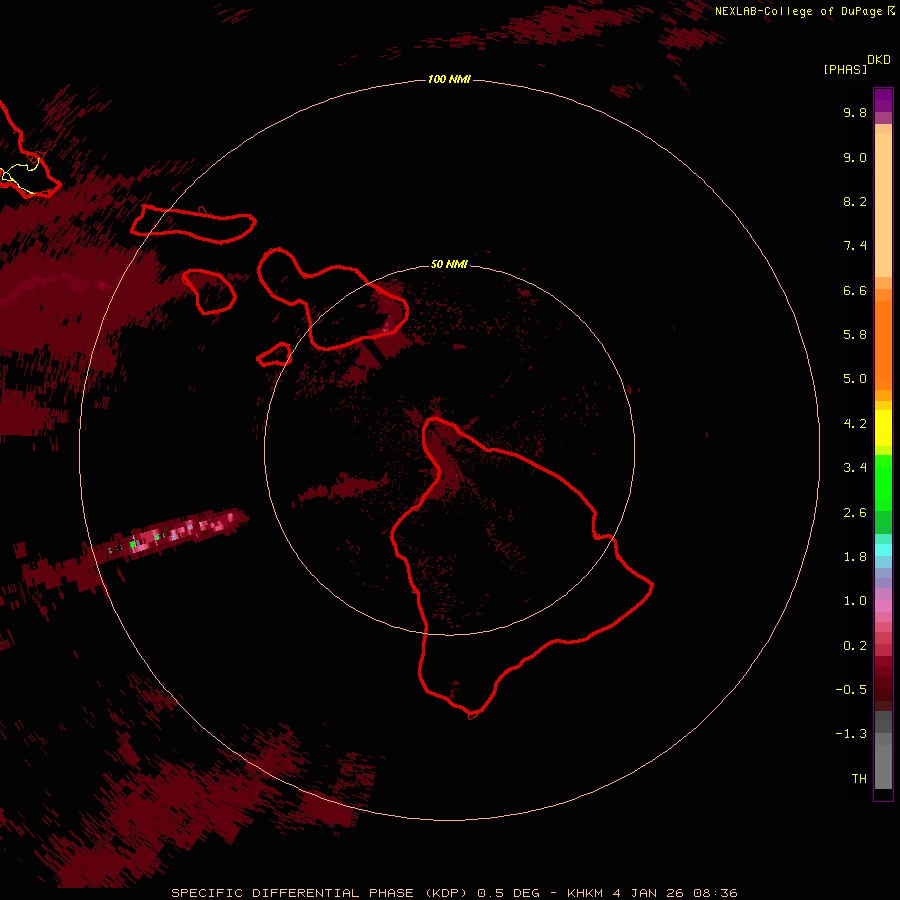Click the green high-KDP pixel in the radar streak
The image size is (900, 900).
133,544
